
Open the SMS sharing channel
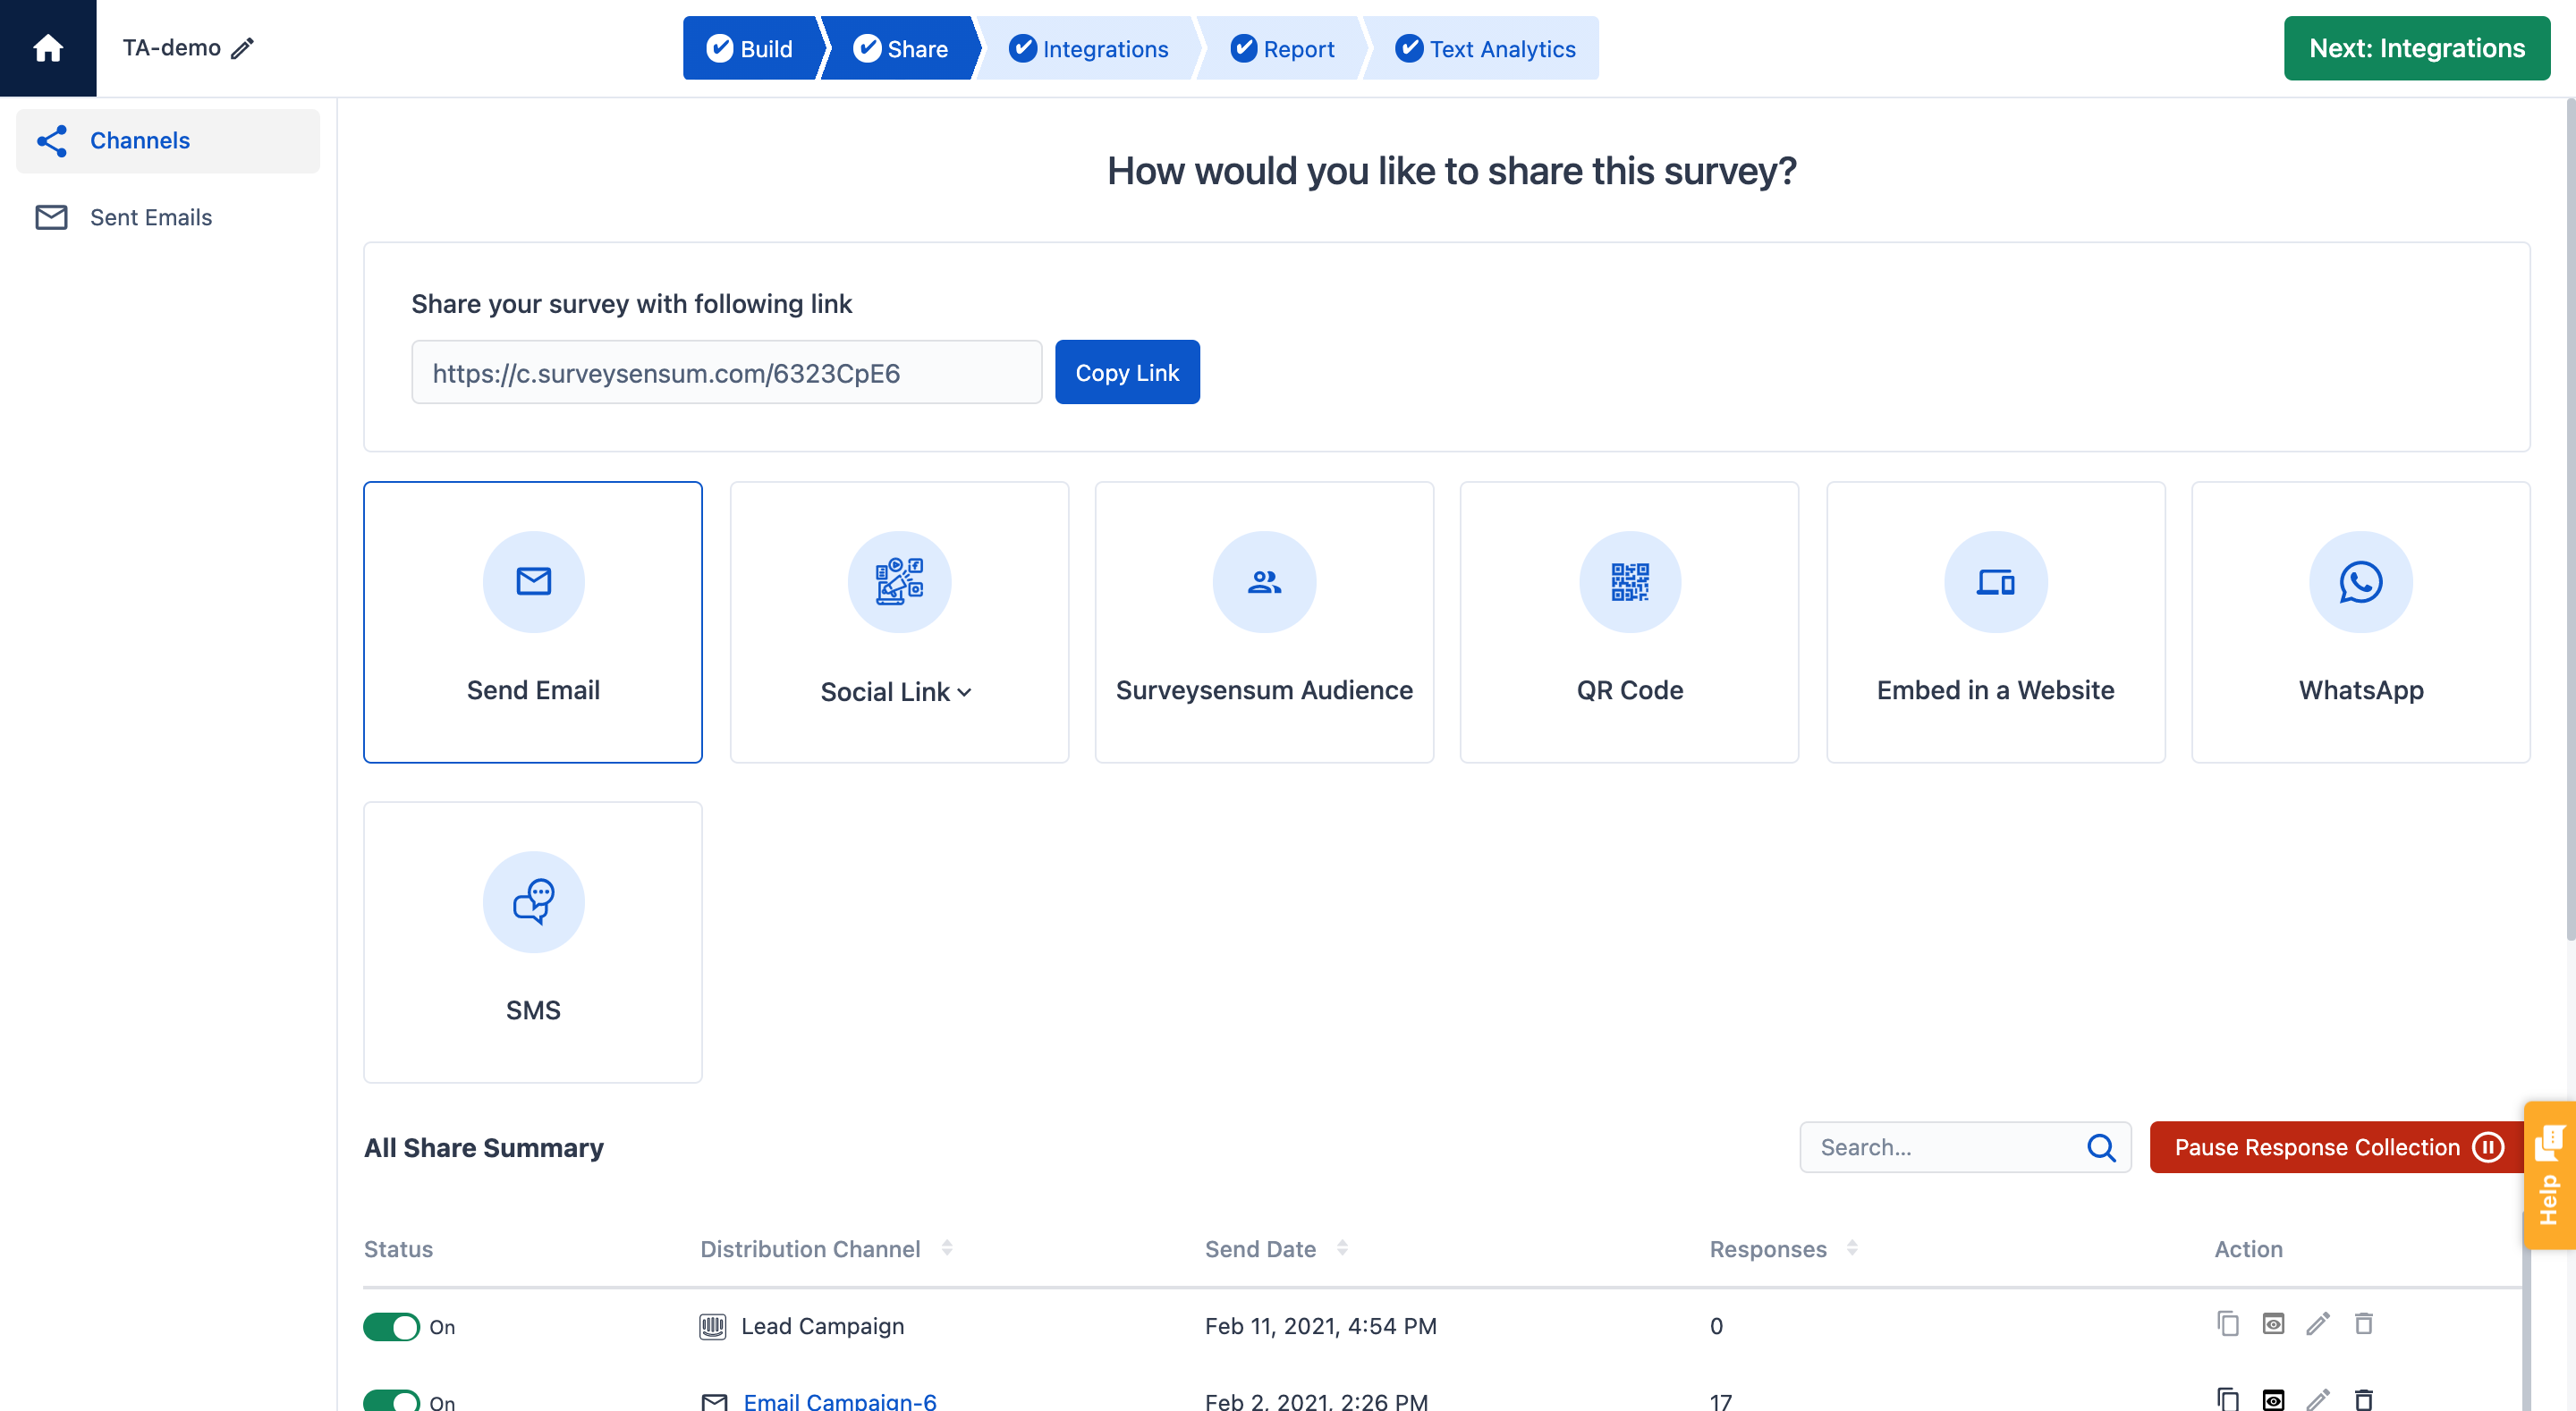532,901
